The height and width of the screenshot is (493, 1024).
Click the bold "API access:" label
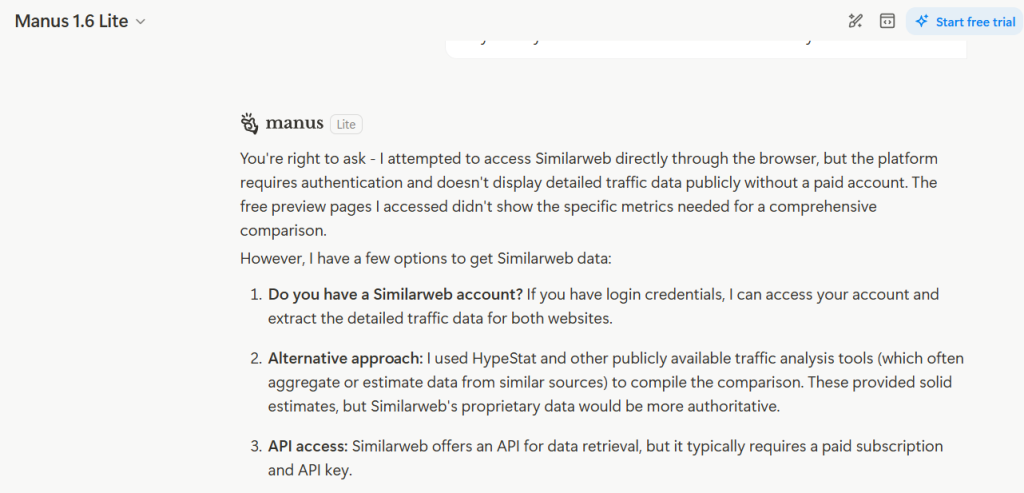click(x=308, y=445)
